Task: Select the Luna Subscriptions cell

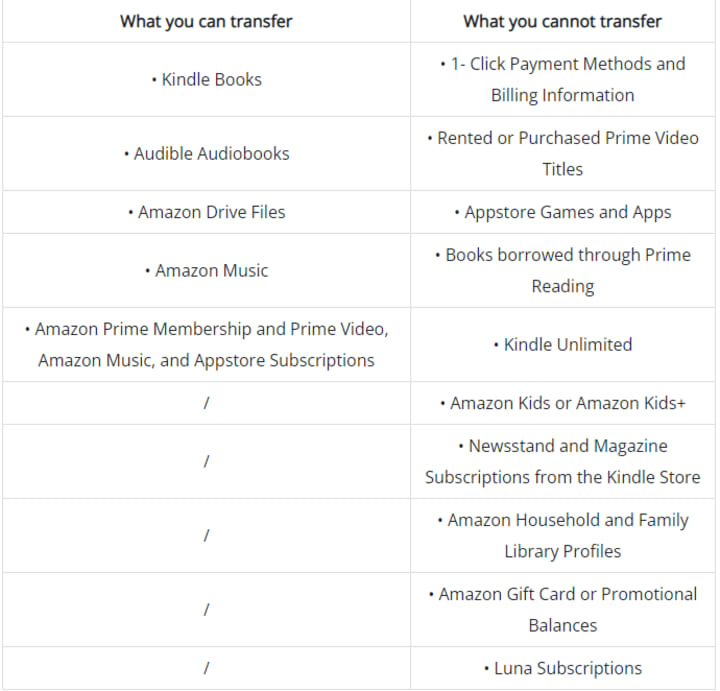Action: pyautogui.click(x=562, y=668)
